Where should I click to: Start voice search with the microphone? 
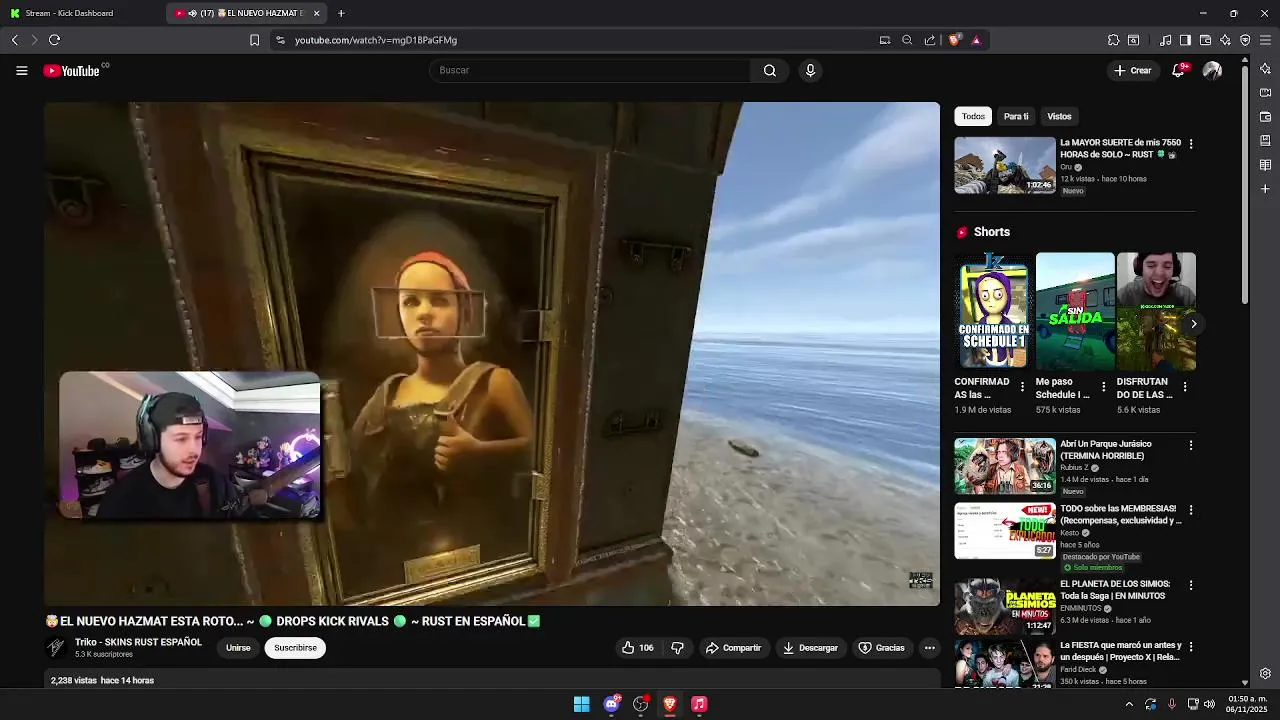(810, 70)
